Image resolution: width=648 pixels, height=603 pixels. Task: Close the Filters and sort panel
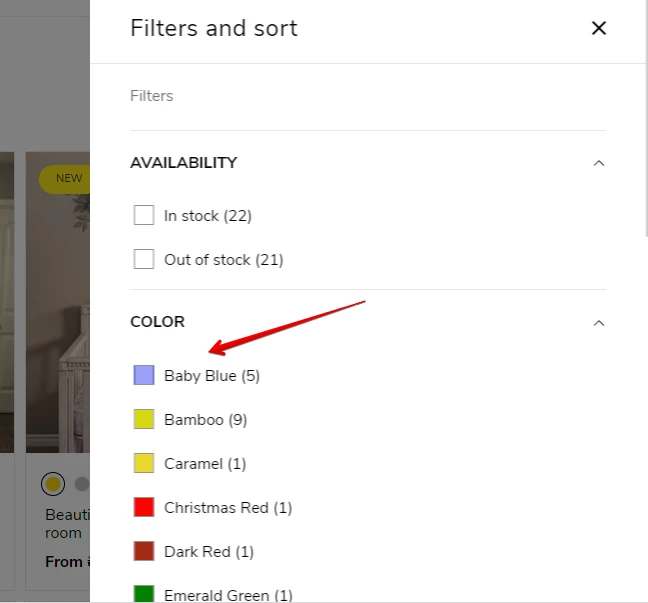click(x=598, y=28)
